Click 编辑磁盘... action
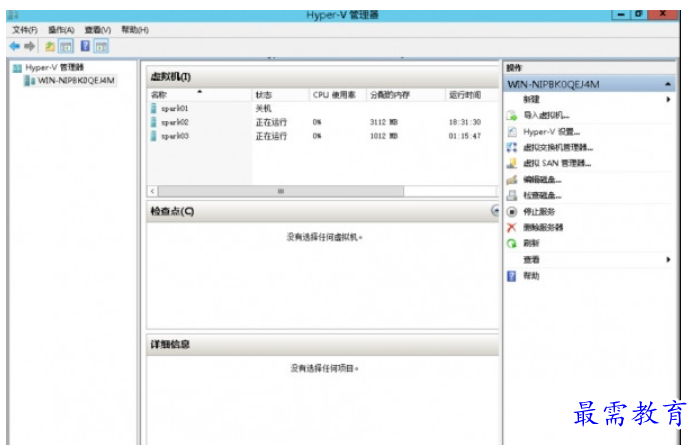This screenshot has height=445, width=695. (542, 180)
